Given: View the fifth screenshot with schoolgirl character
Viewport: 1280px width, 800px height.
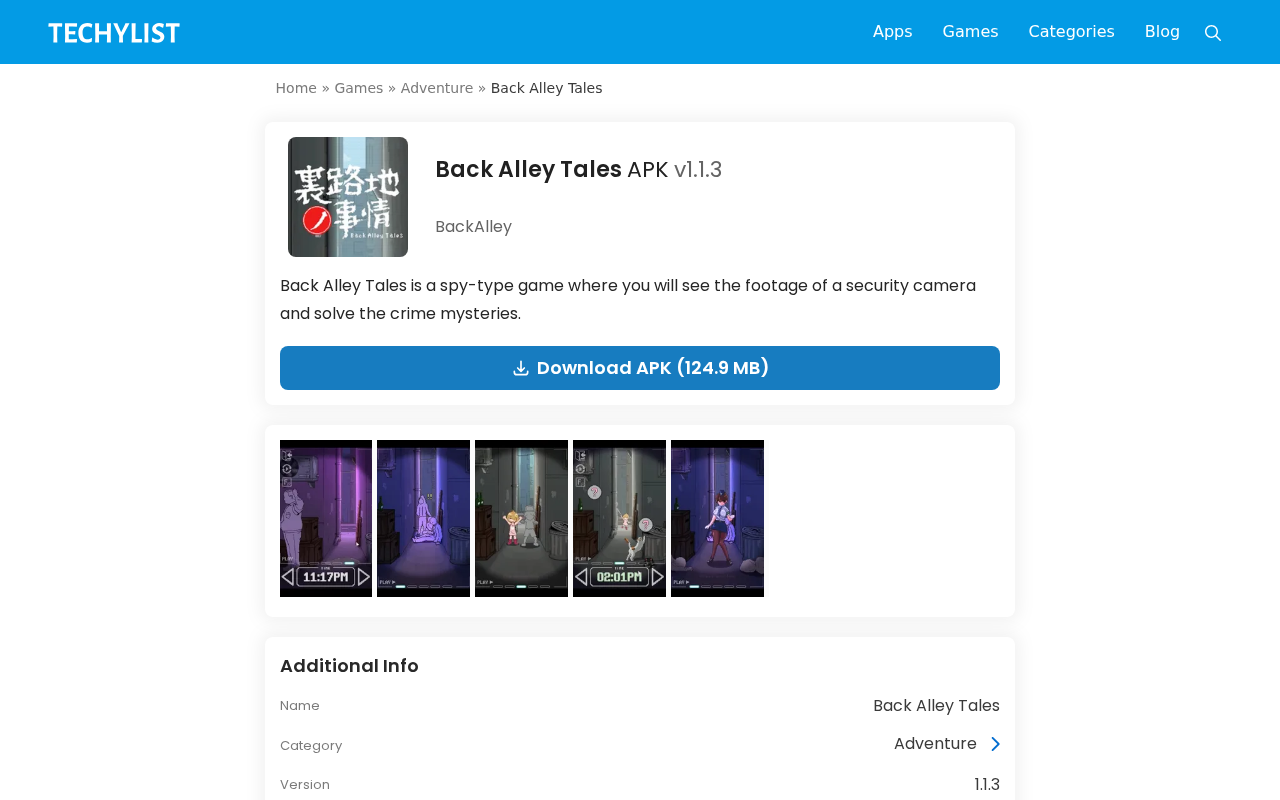Looking at the screenshot, I should click(x=717, y=518).
